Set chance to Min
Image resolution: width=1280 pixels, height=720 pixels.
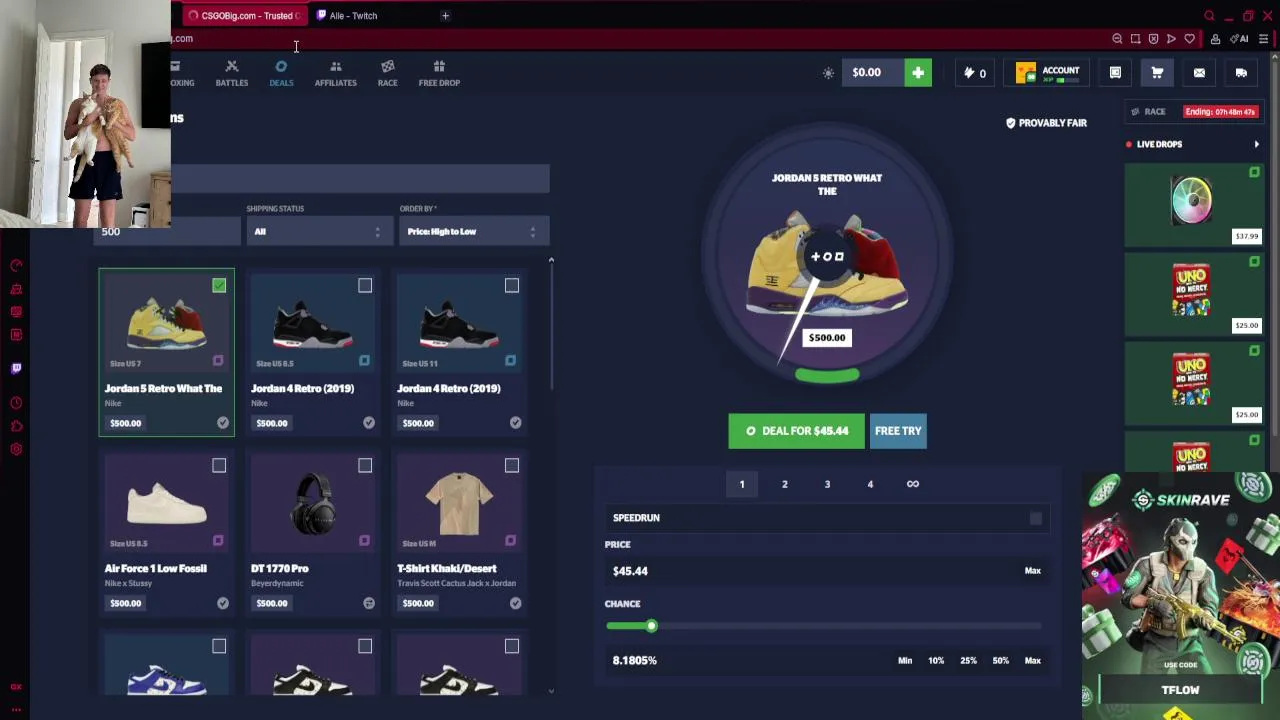(905, 661)
